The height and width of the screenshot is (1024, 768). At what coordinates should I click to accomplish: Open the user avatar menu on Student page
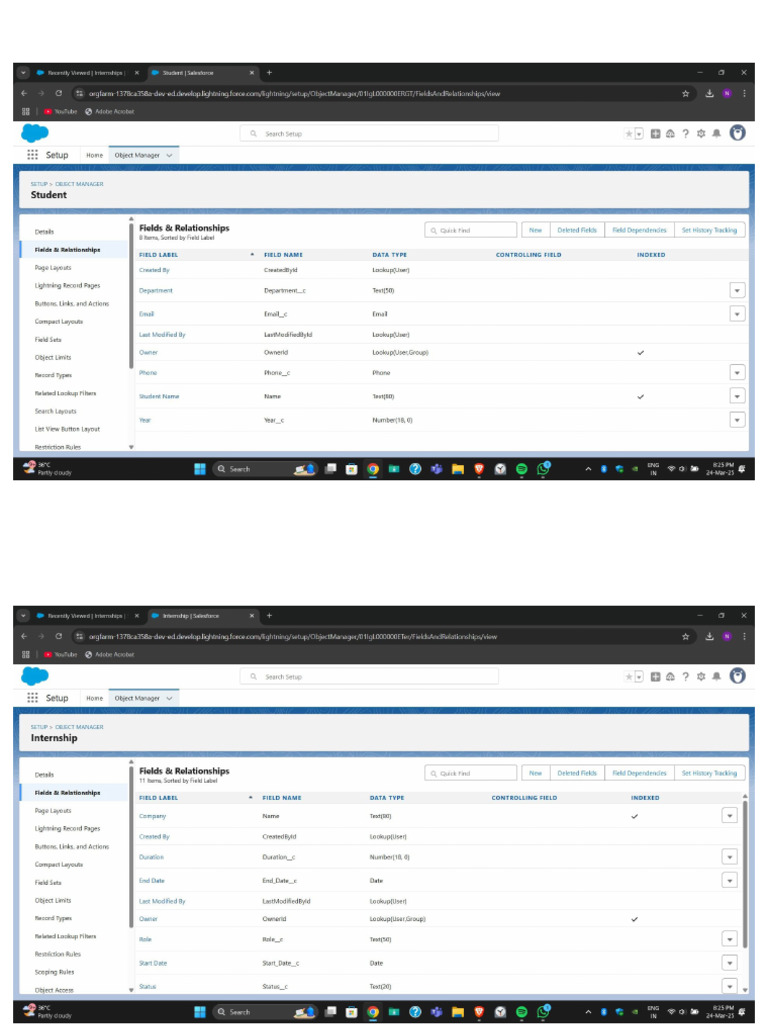737,133
